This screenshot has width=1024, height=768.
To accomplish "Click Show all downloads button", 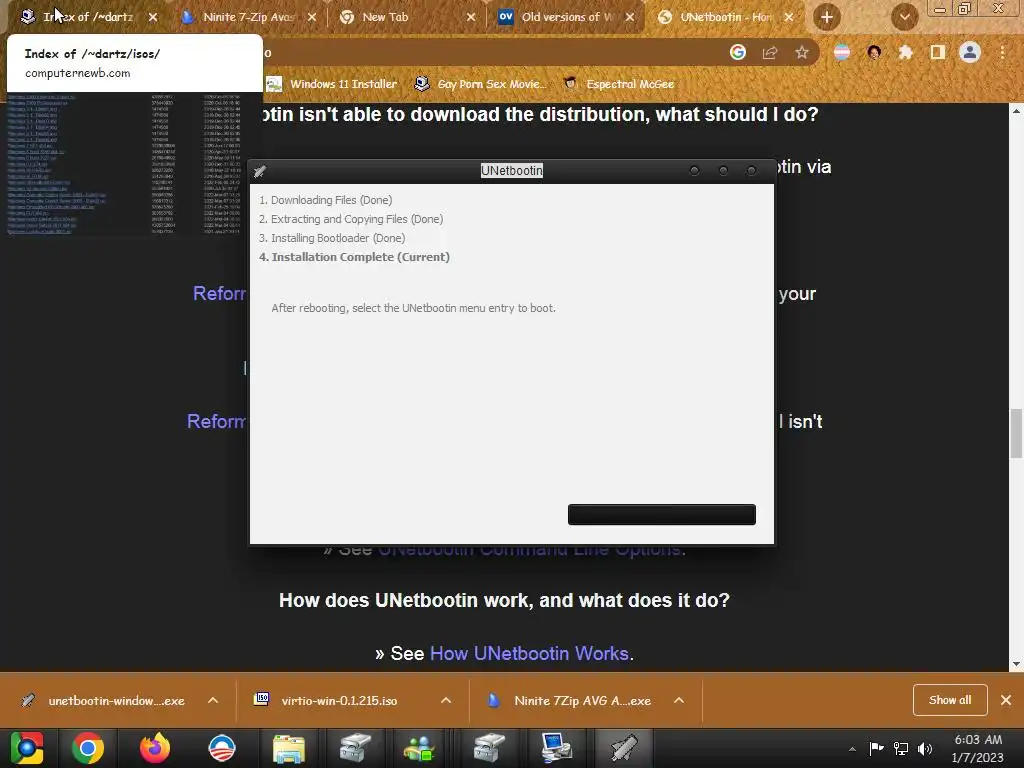I will pyautogui.click(x=950, y=700).
